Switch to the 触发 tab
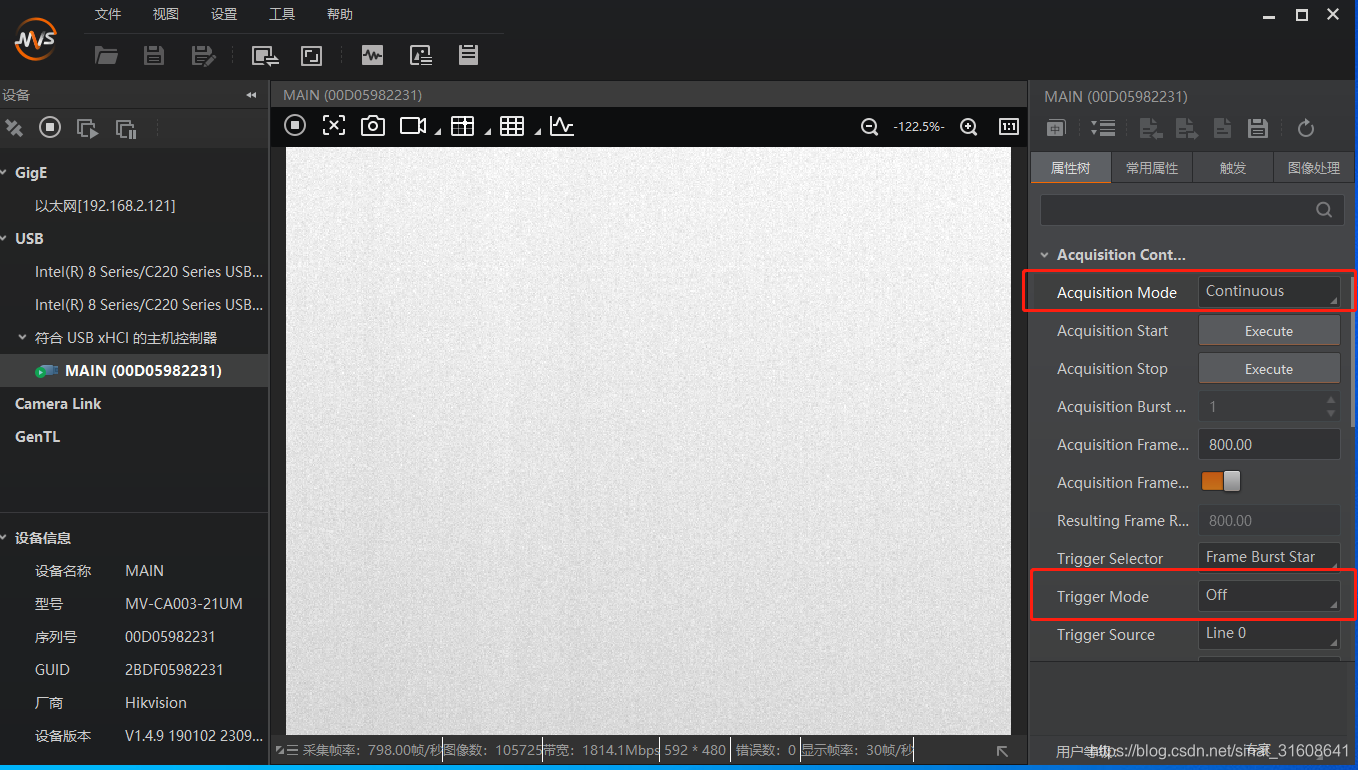 tap(1233, 168)
